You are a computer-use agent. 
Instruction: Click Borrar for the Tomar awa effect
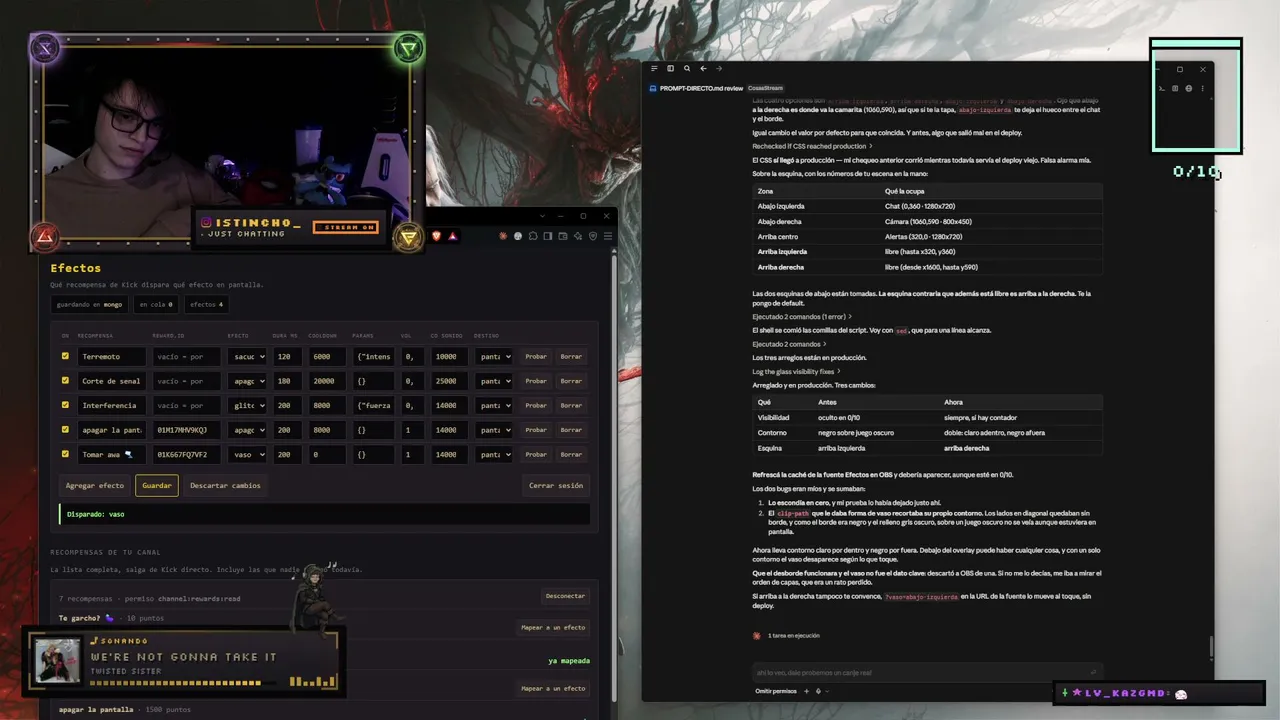571,454
